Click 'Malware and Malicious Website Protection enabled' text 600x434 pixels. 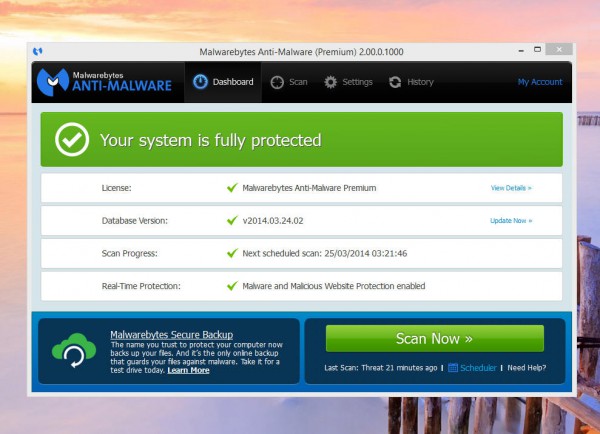coord(334,286)
